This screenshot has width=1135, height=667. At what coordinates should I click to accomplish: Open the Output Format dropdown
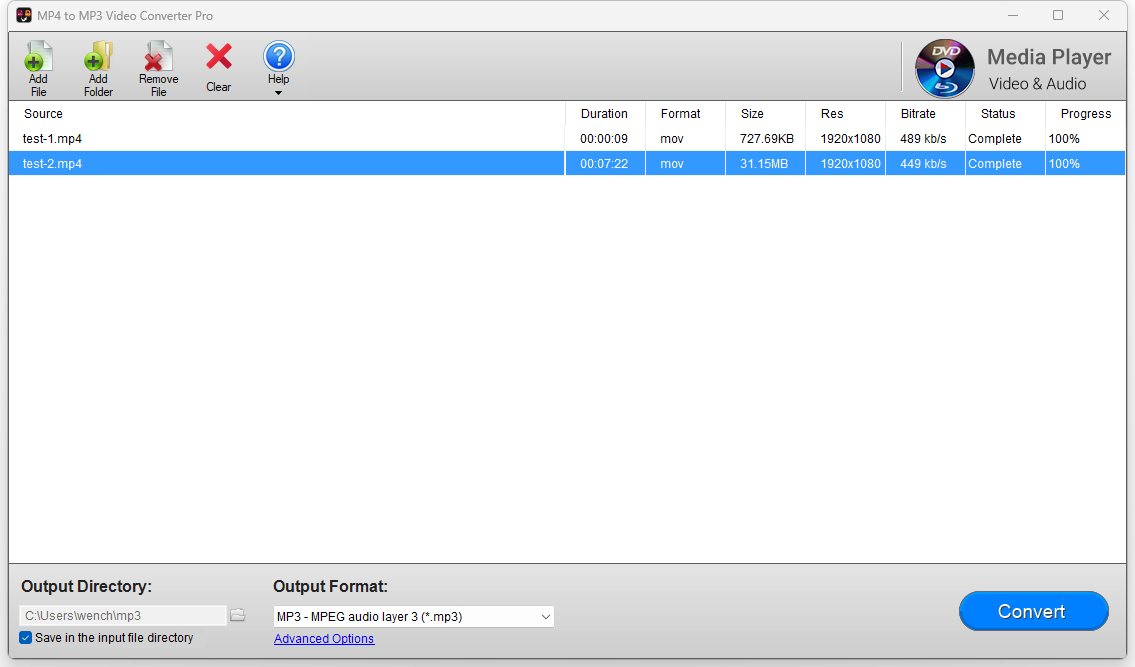point(544,616)
